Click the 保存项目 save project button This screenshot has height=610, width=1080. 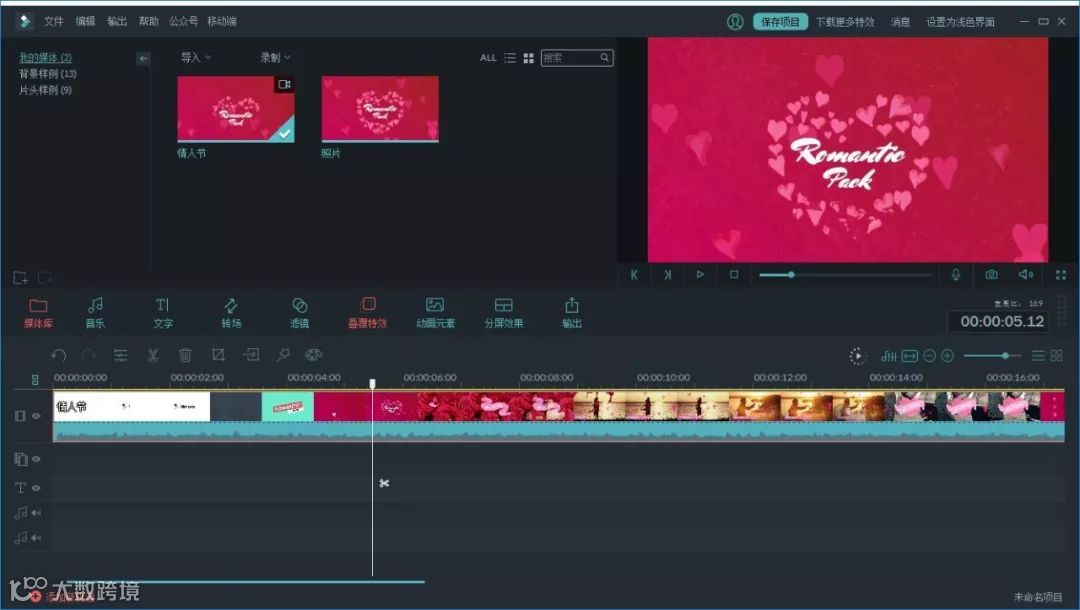click(781, 21)
